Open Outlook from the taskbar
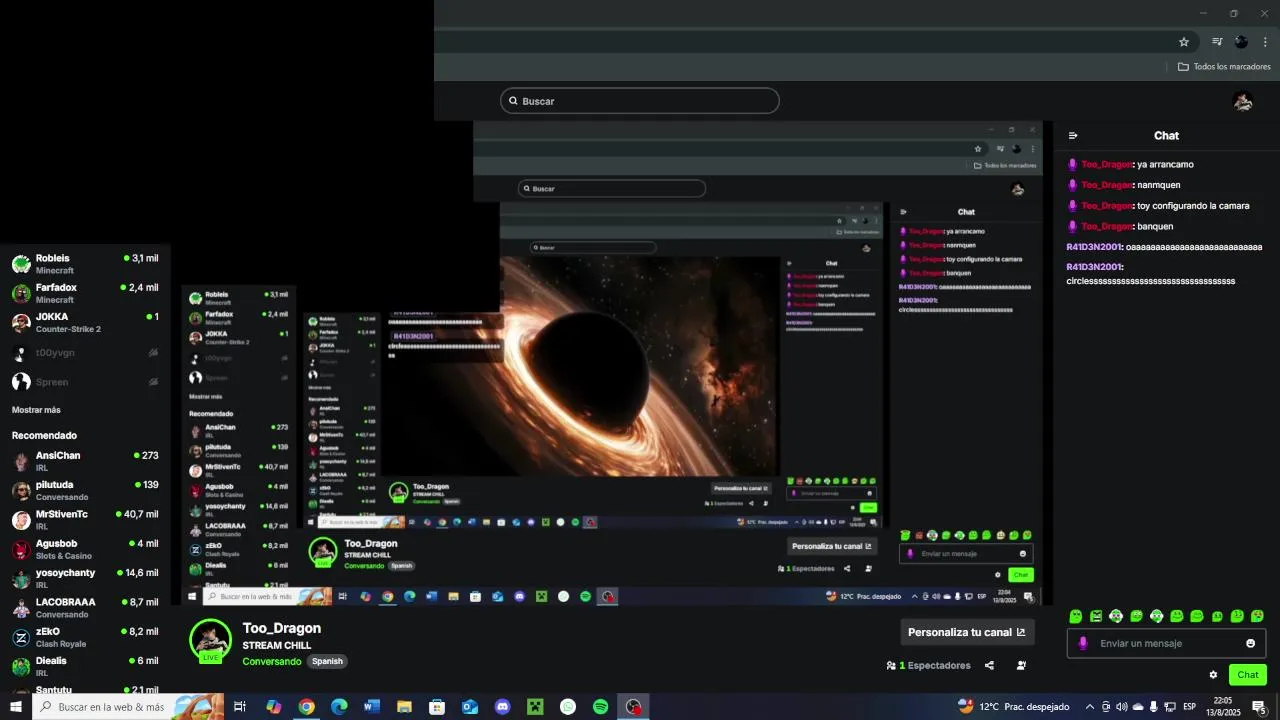The image size is (1280, 720). (x=470, y=707)
